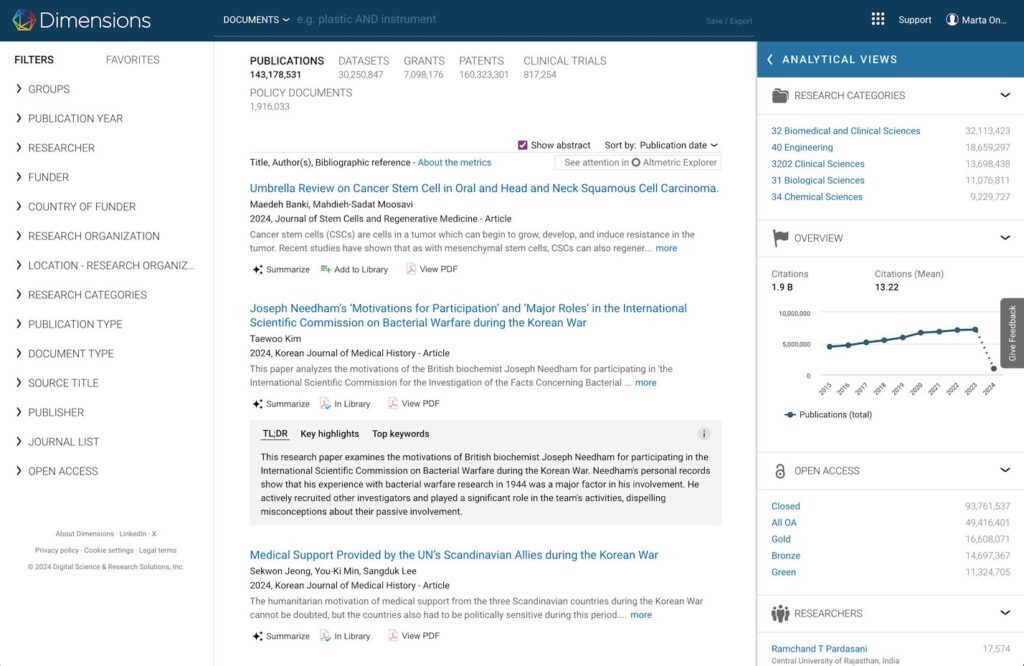Open the Key highlights tab in TL;DR
Screen dimensions: 1024x666
[330, 433]
